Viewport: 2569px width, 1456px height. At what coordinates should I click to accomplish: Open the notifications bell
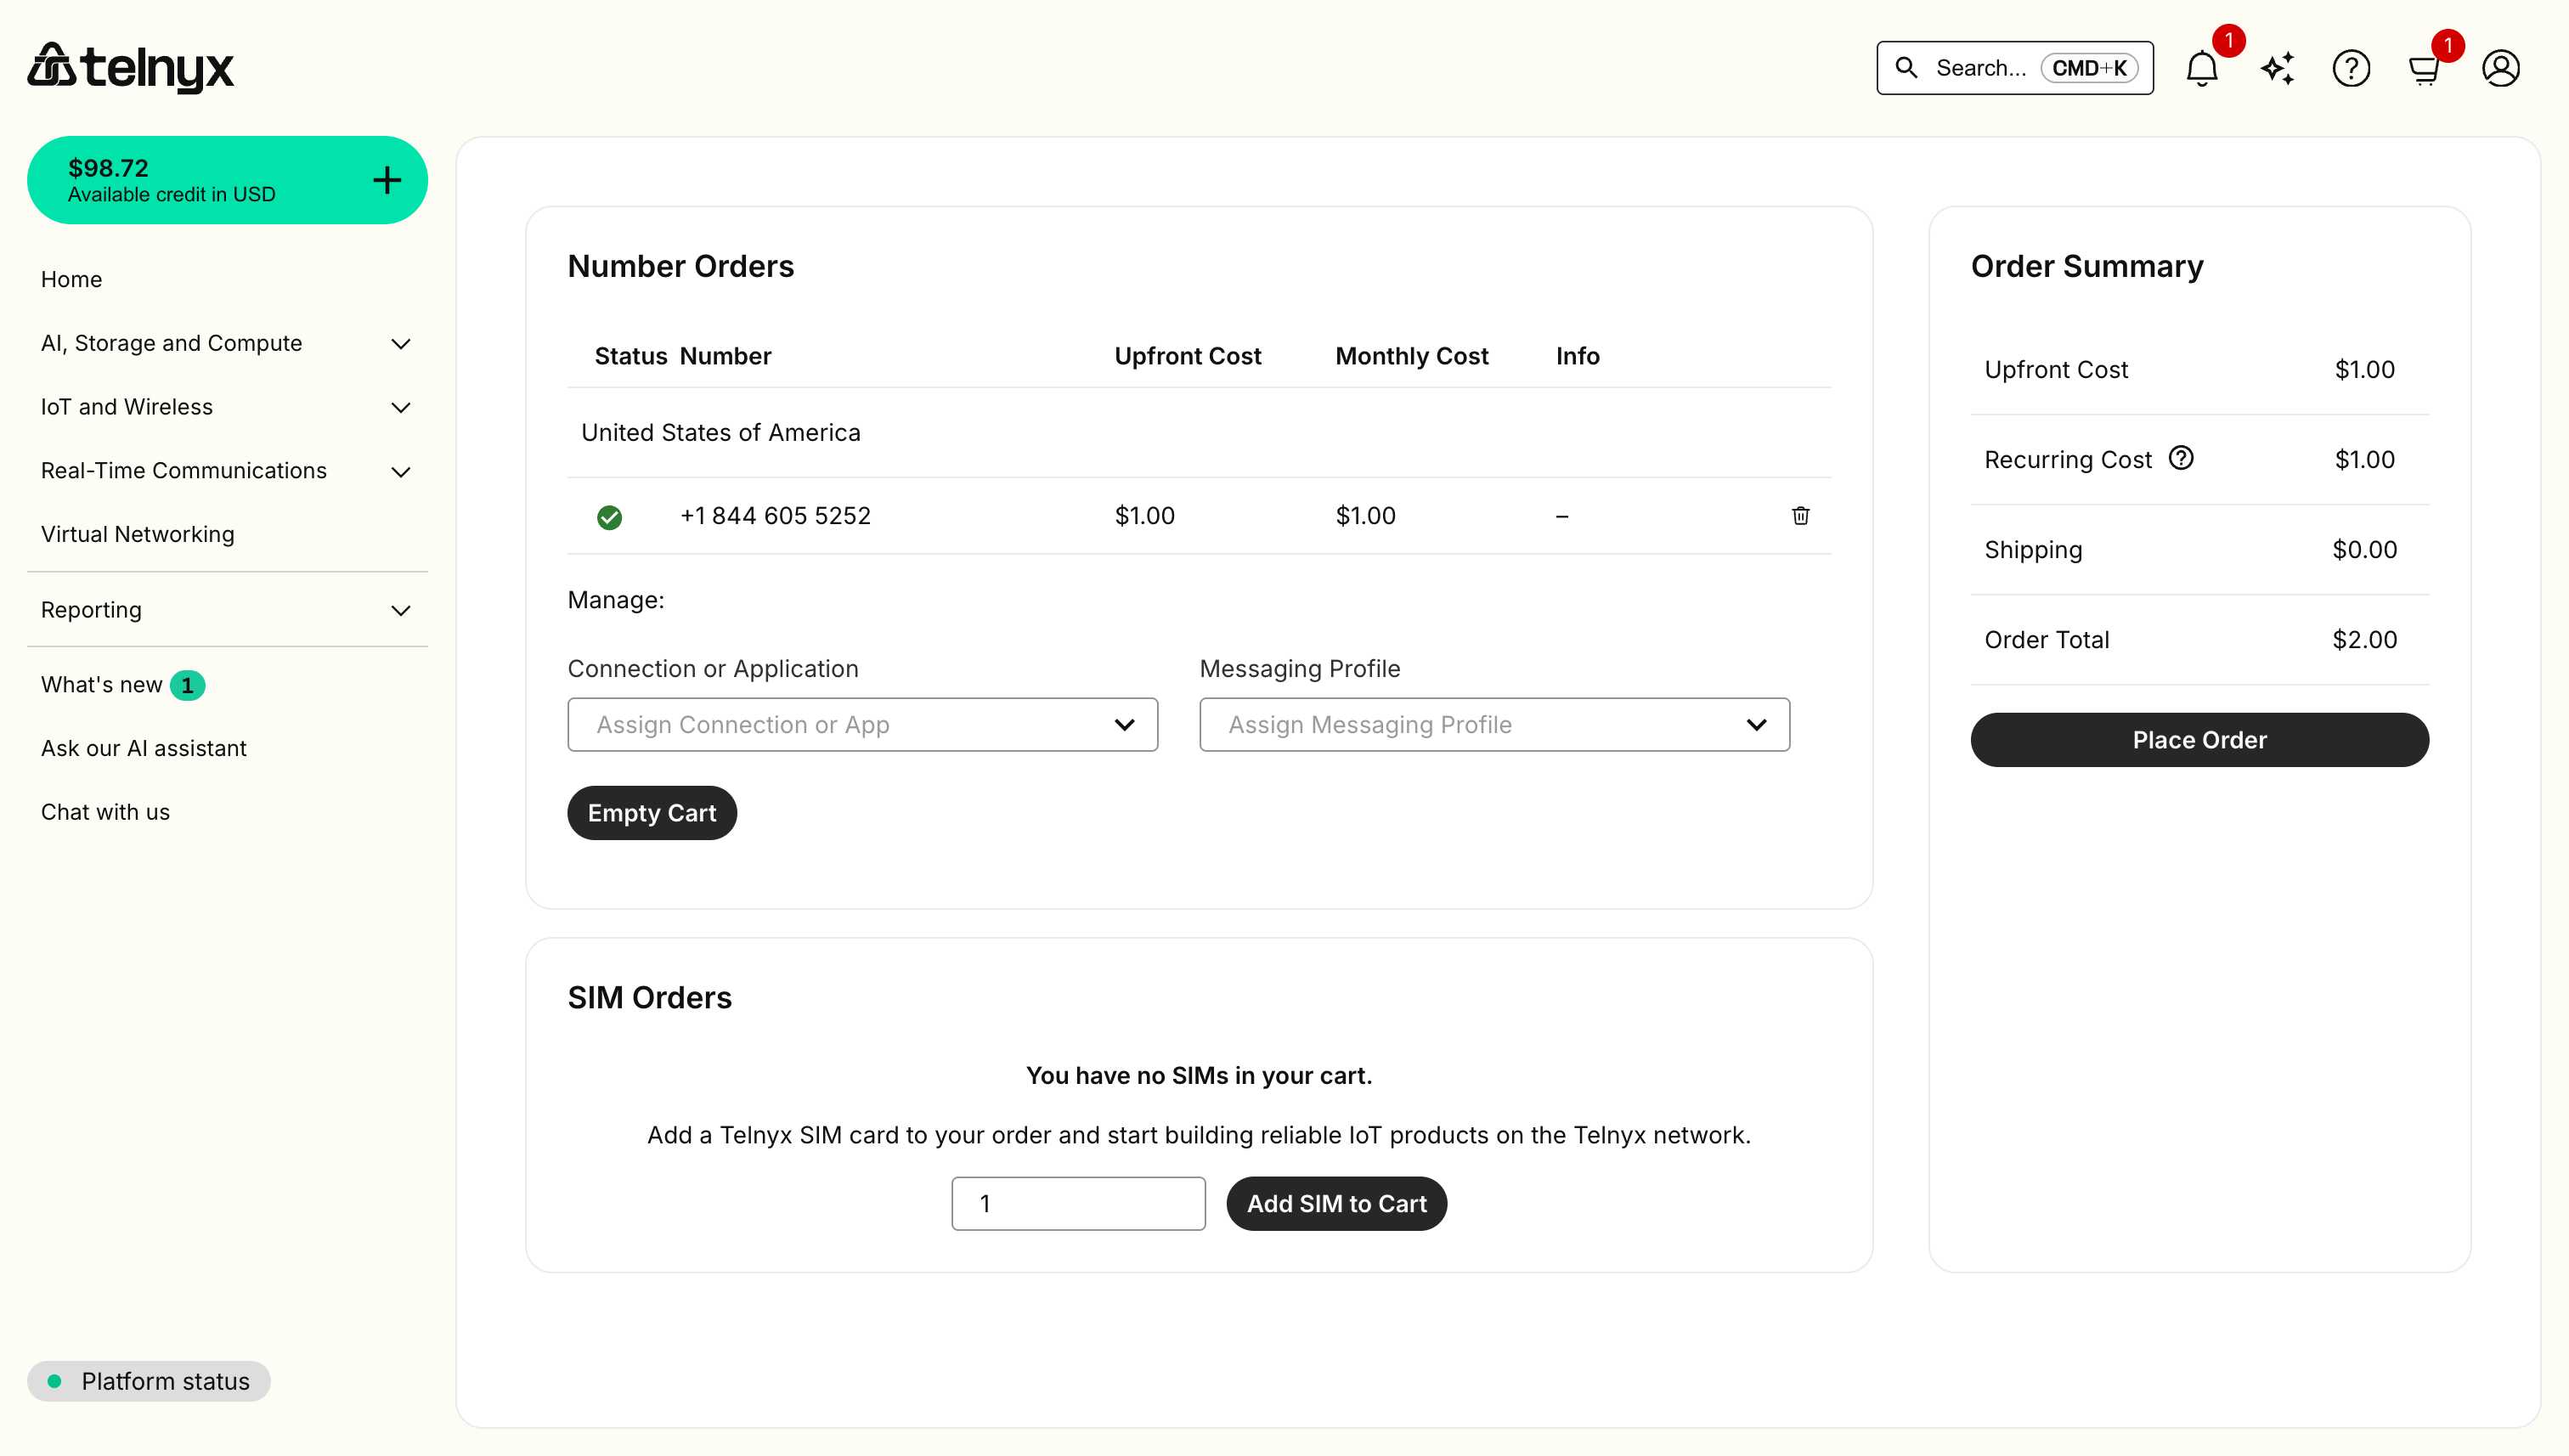click(x=2201, y=68)
